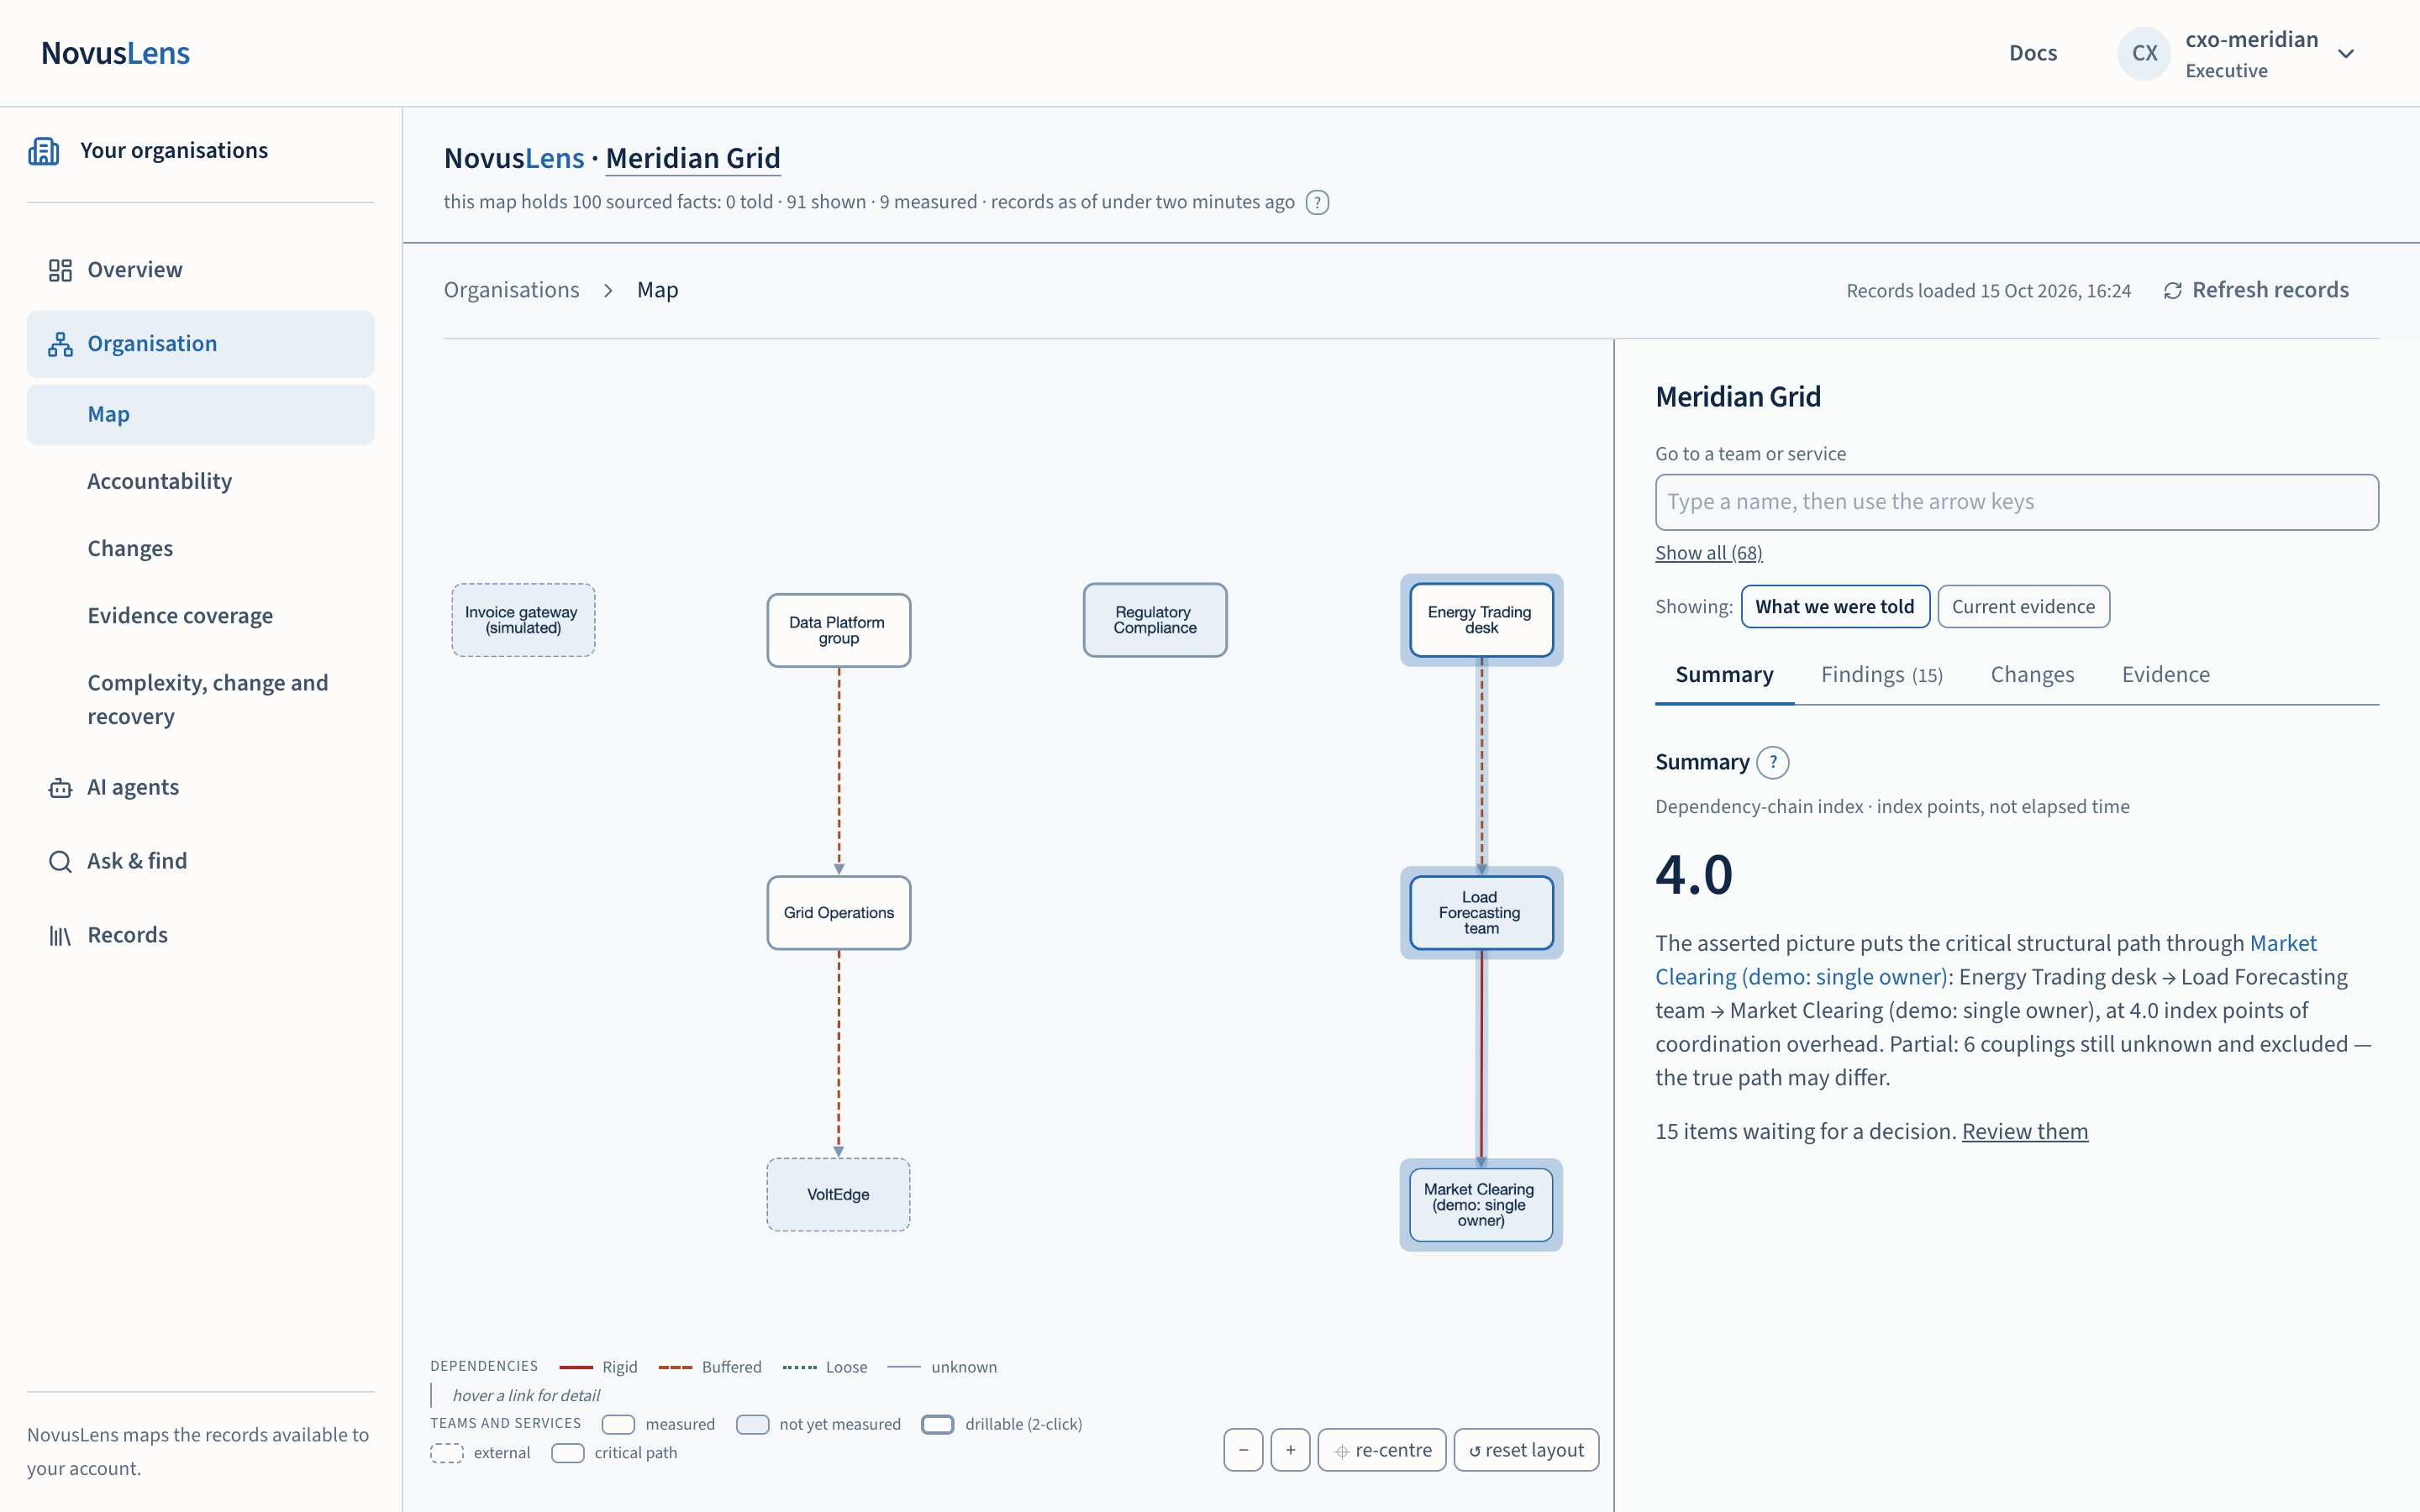The height and width of the screenshot is (1512, 2420).
Task: Switch to Current evidence view
Action: coord(2023,607)
